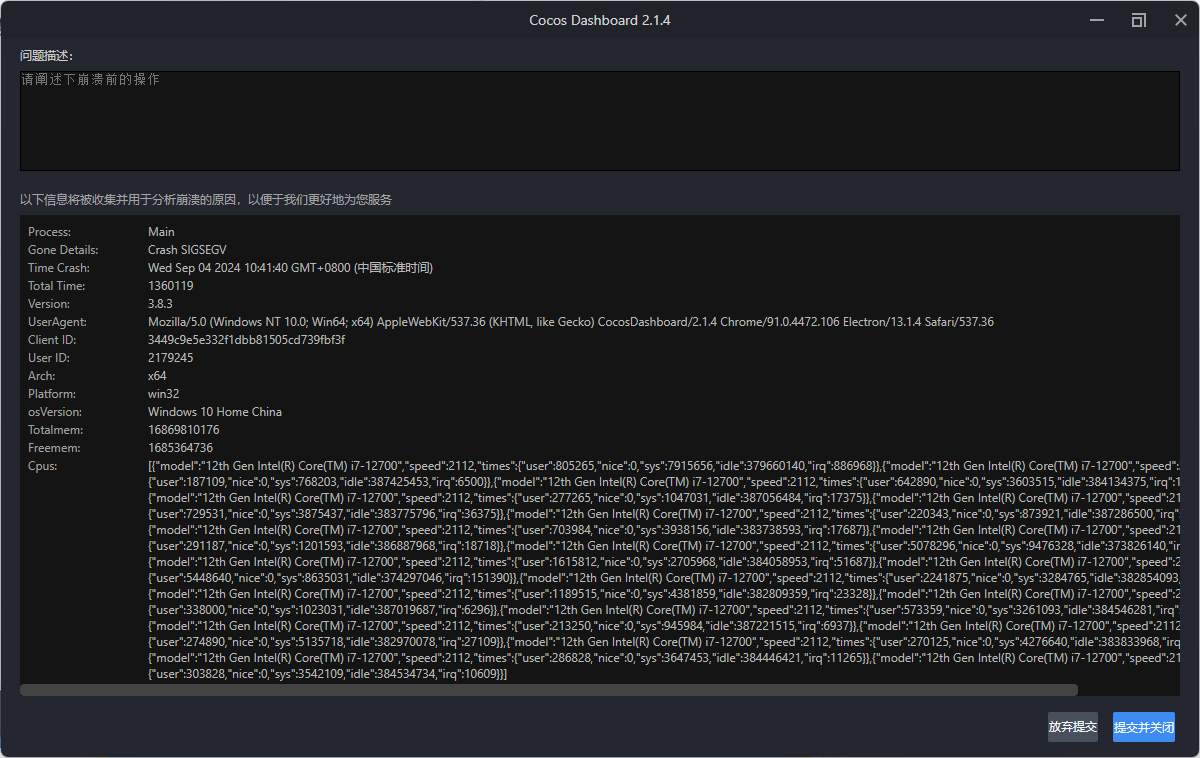The image size is (1200, 758).
Task: Click the Cpus label
Action: coord(43,466)
